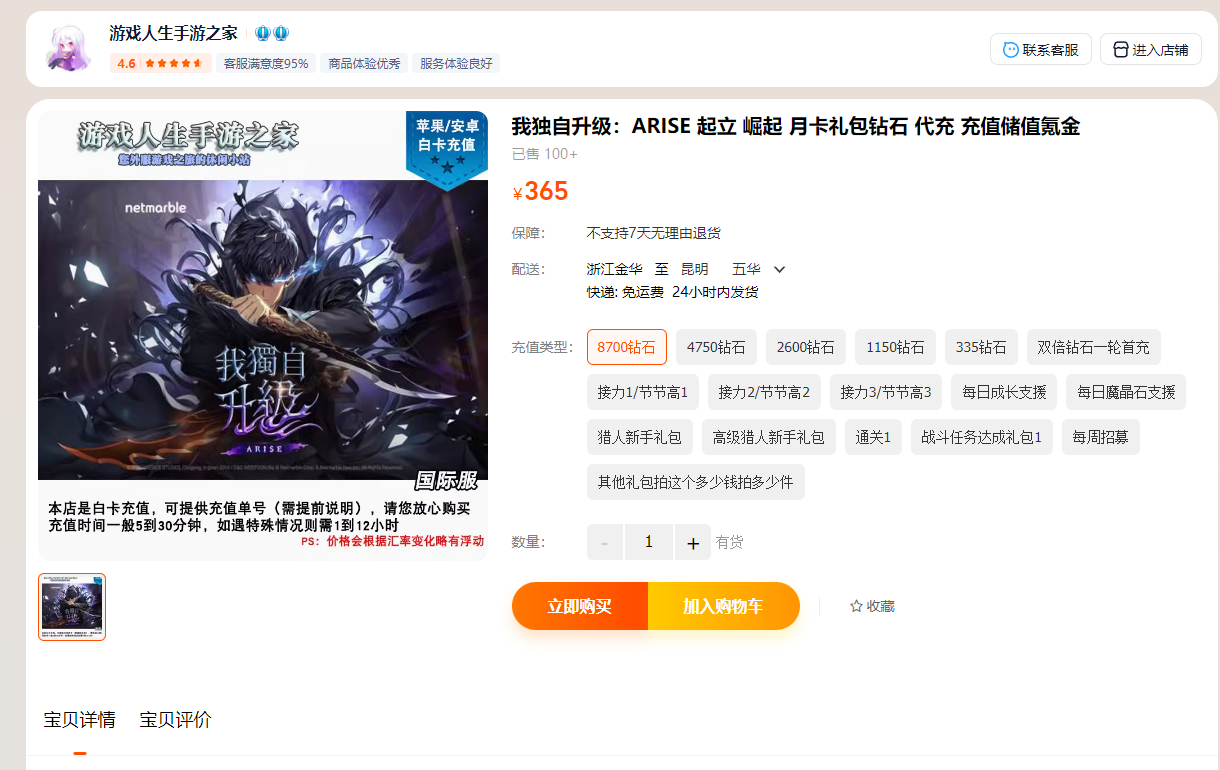Select 接力1/节节高1 option
This screenshot has height=770, width=1220.
tap(643, 392)
